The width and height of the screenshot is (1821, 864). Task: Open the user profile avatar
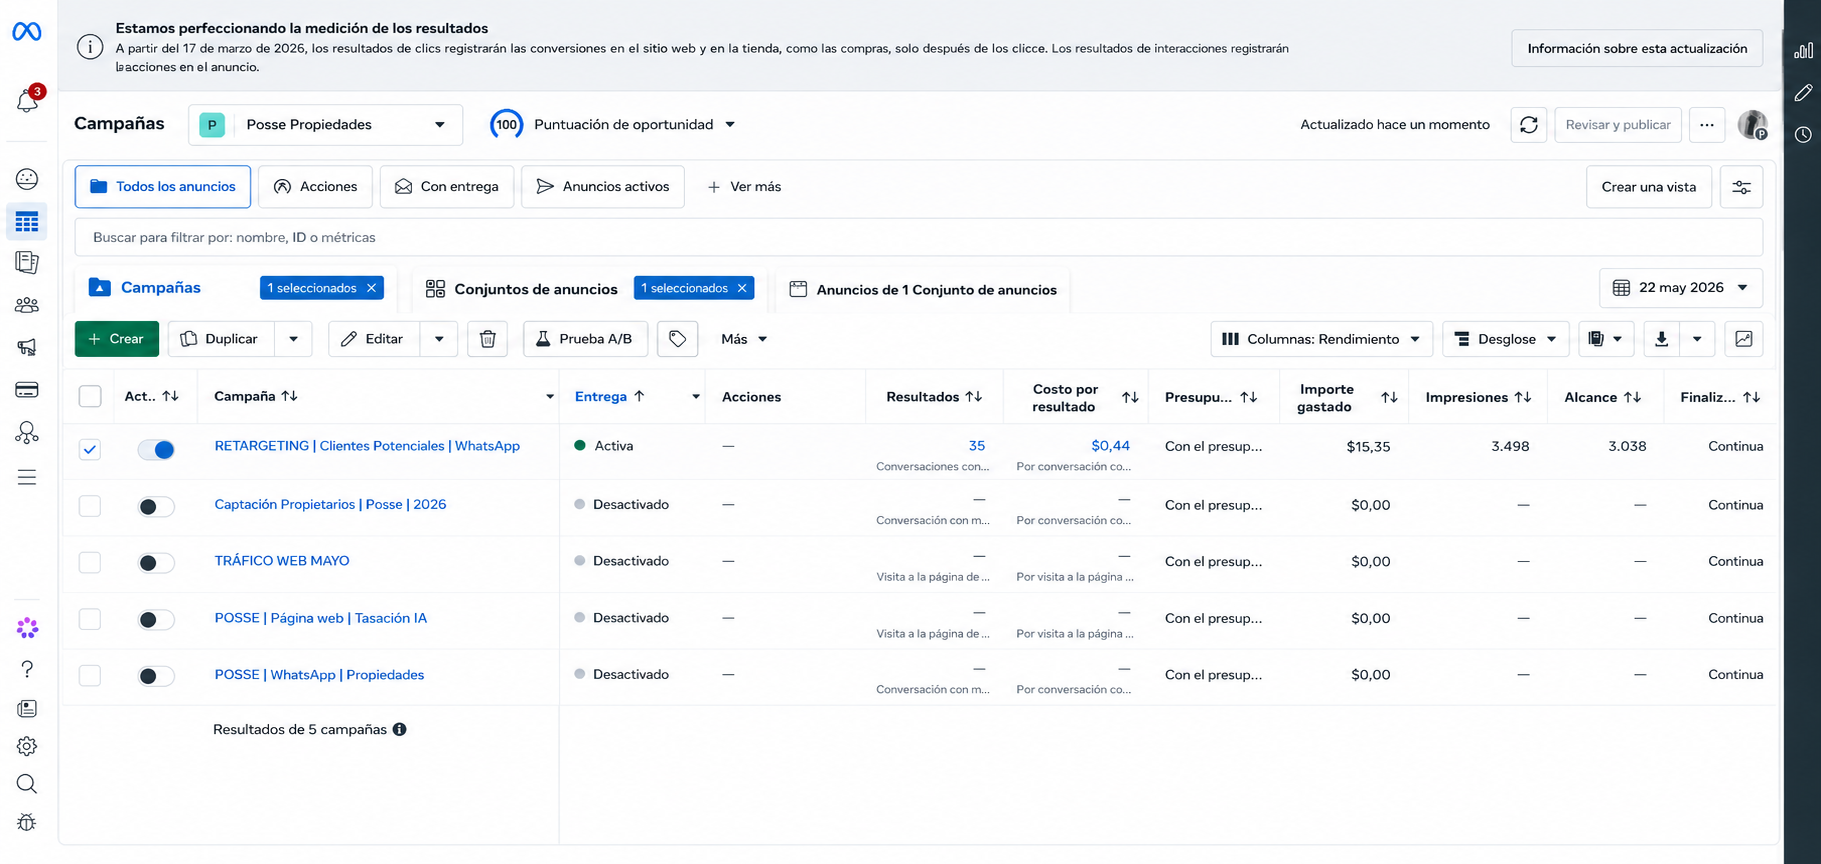point(1753,125)
